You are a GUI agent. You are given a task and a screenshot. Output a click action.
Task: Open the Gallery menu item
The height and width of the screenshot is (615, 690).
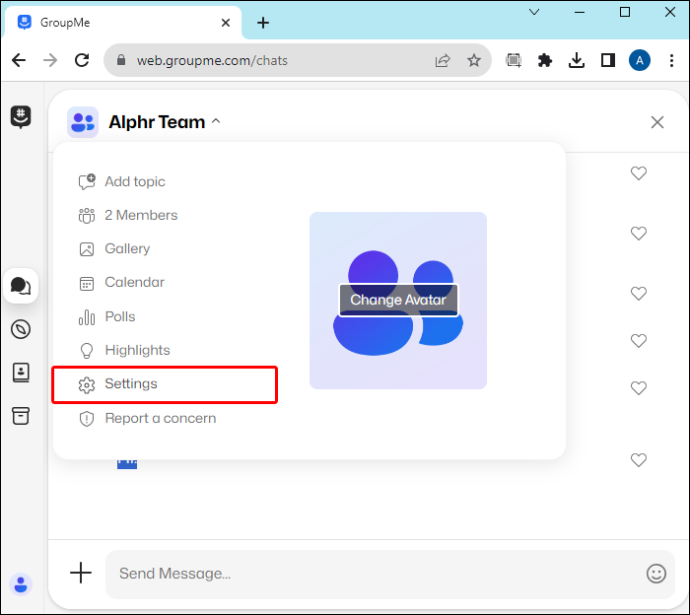(x=114, y=249)
